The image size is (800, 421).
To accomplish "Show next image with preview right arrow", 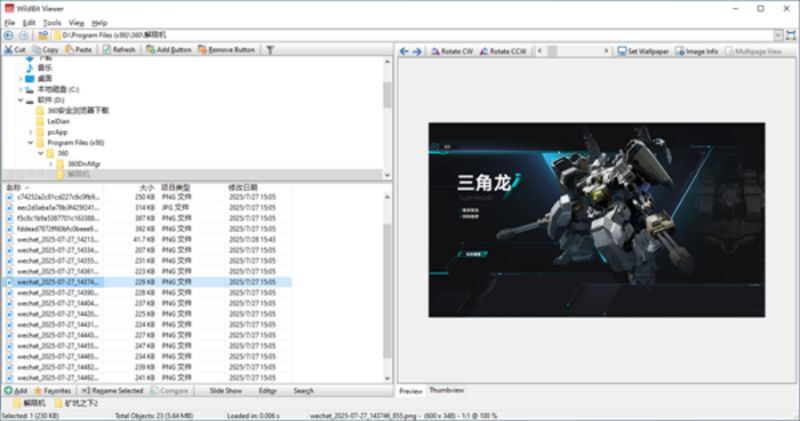I will coord(417,51).
